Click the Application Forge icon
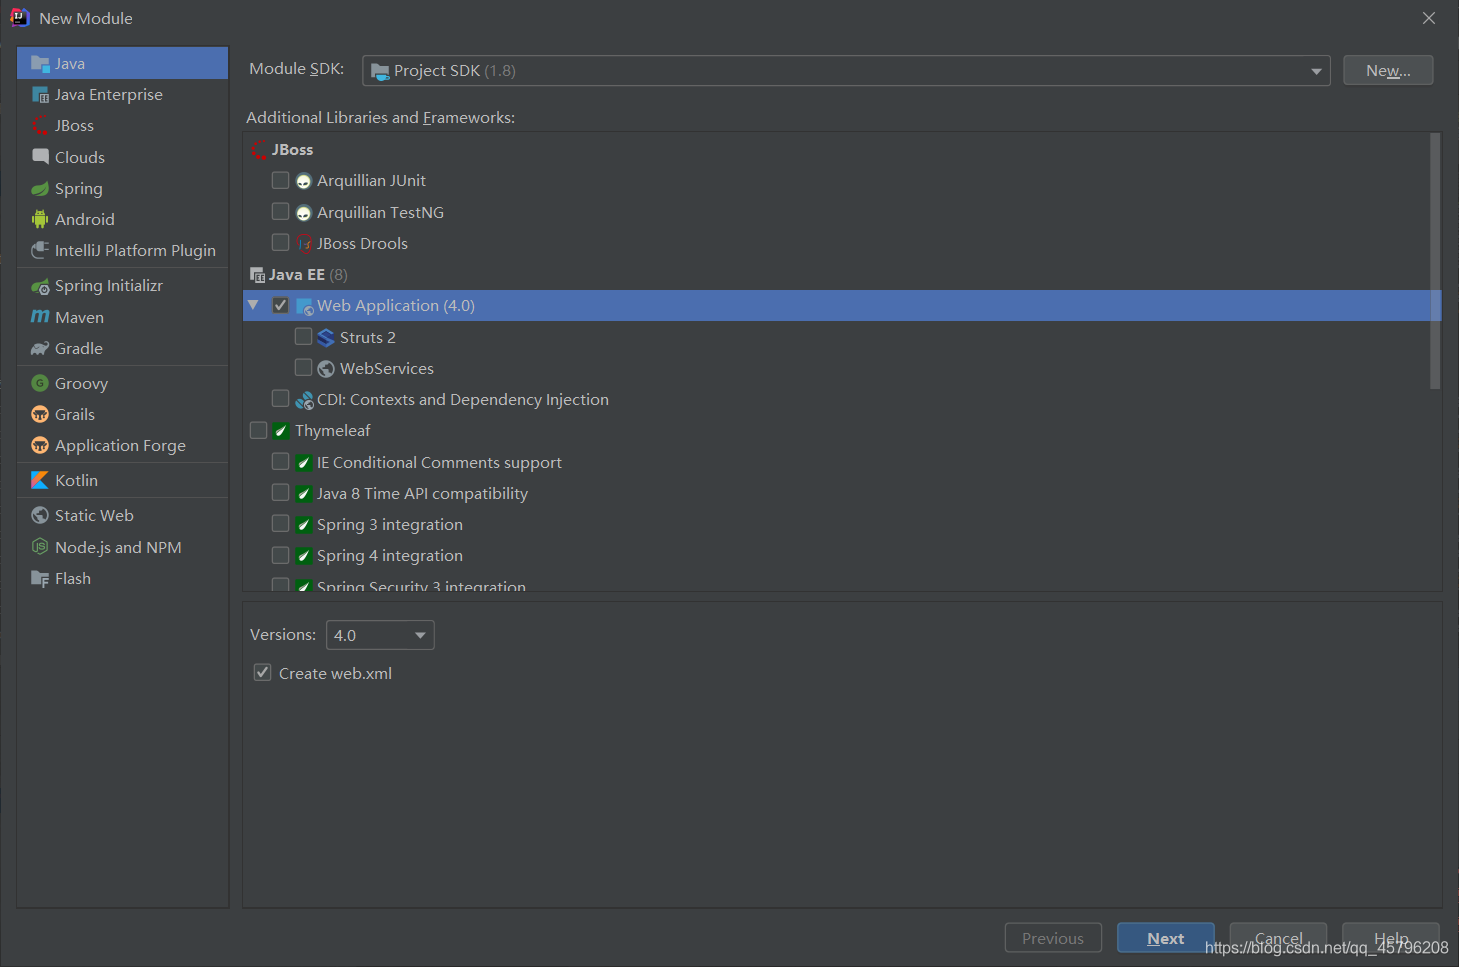Image resolution: width=1459 pixels, height=967 pixels. pos(40,445)
